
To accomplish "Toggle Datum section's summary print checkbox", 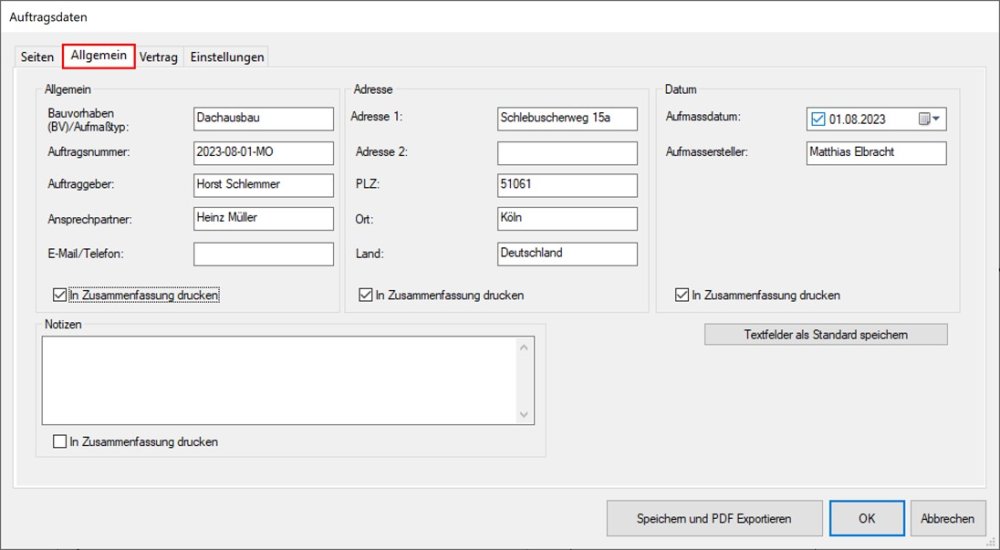I will [682, 295].
